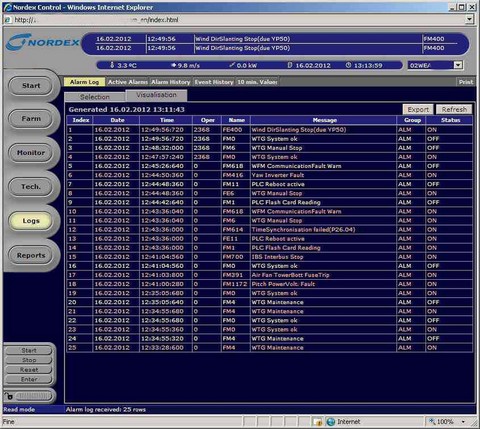
Task: Click the URL address field
Action: (x=238, y=20)
